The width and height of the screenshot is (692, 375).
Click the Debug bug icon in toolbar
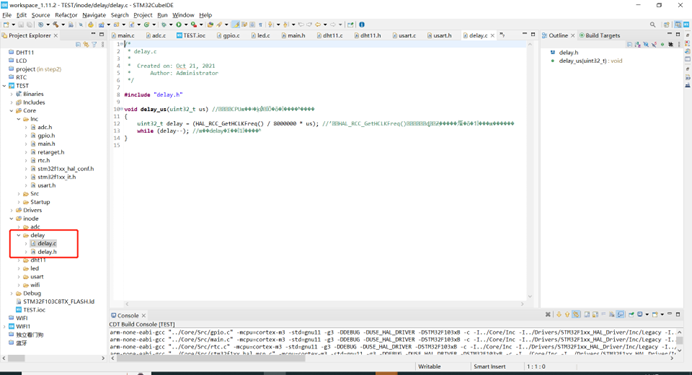[164, 25]
